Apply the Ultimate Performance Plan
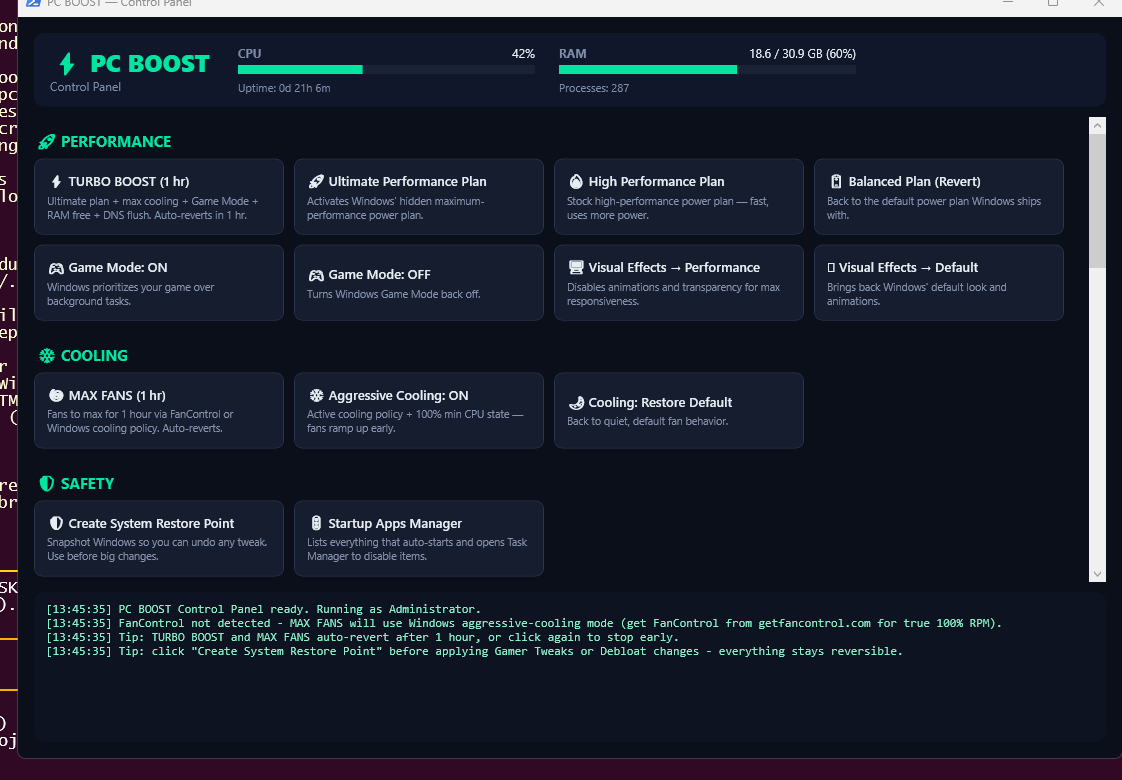 coord(419,197)
